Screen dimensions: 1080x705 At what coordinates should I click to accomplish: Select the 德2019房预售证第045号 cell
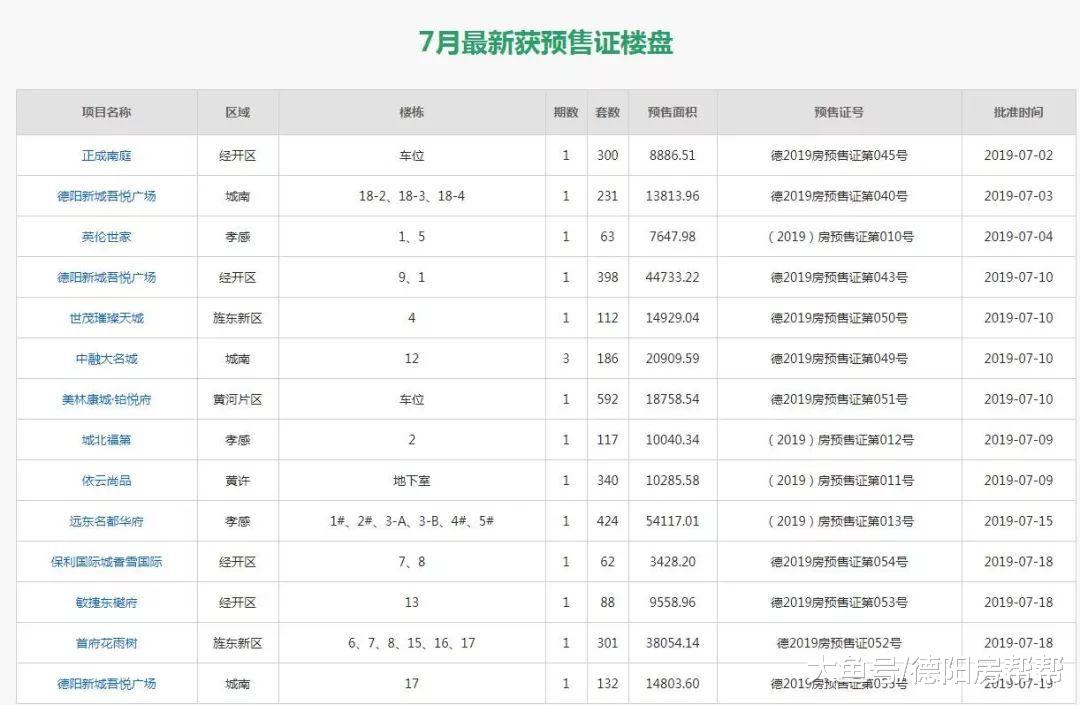point(838,155)
